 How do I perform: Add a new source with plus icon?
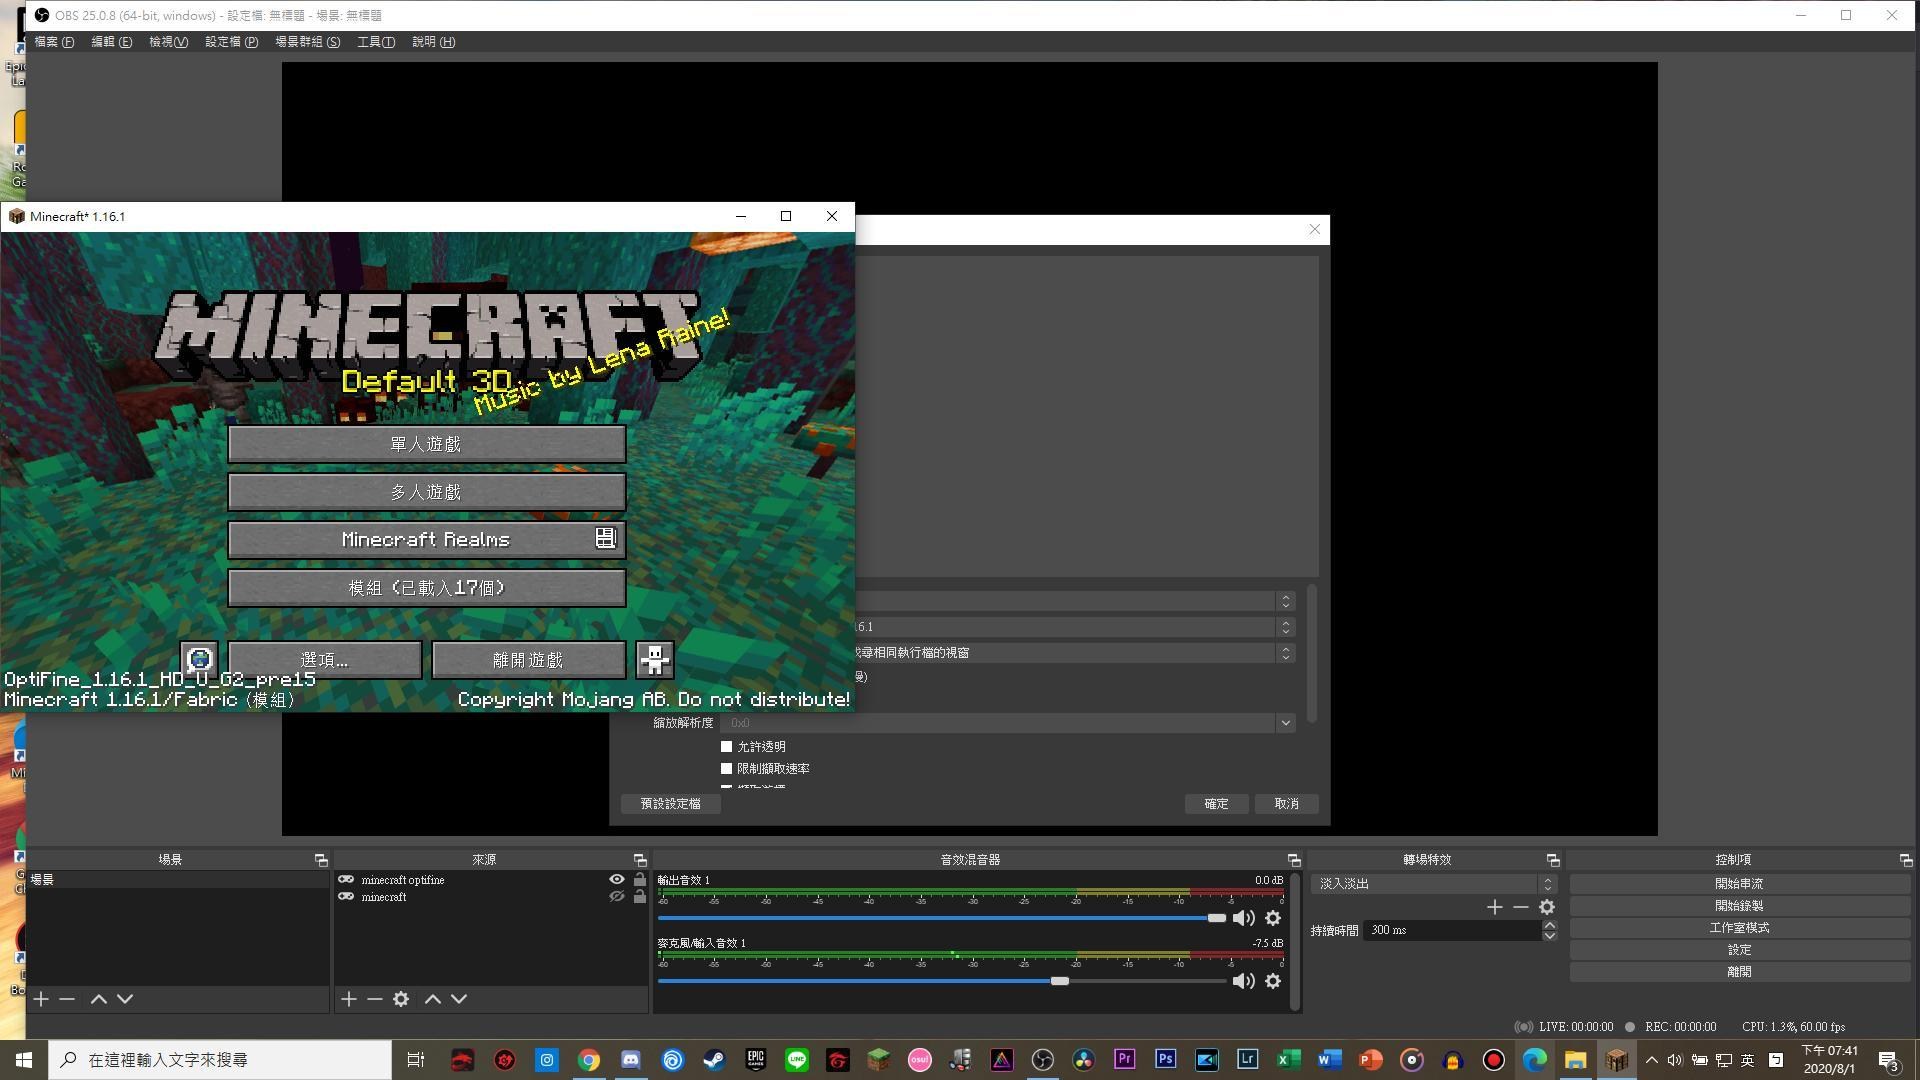[x=349, y=999]
